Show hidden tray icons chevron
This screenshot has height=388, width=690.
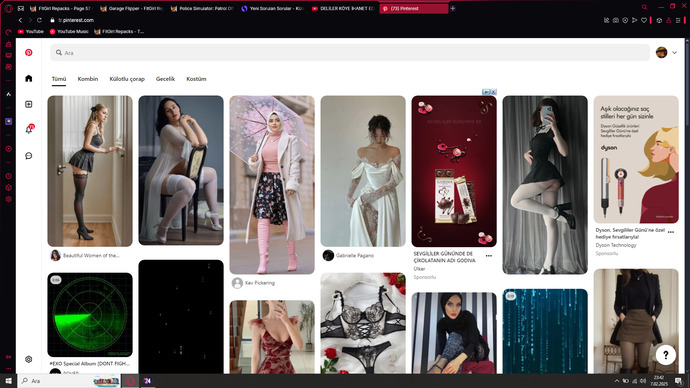point(617,381)
